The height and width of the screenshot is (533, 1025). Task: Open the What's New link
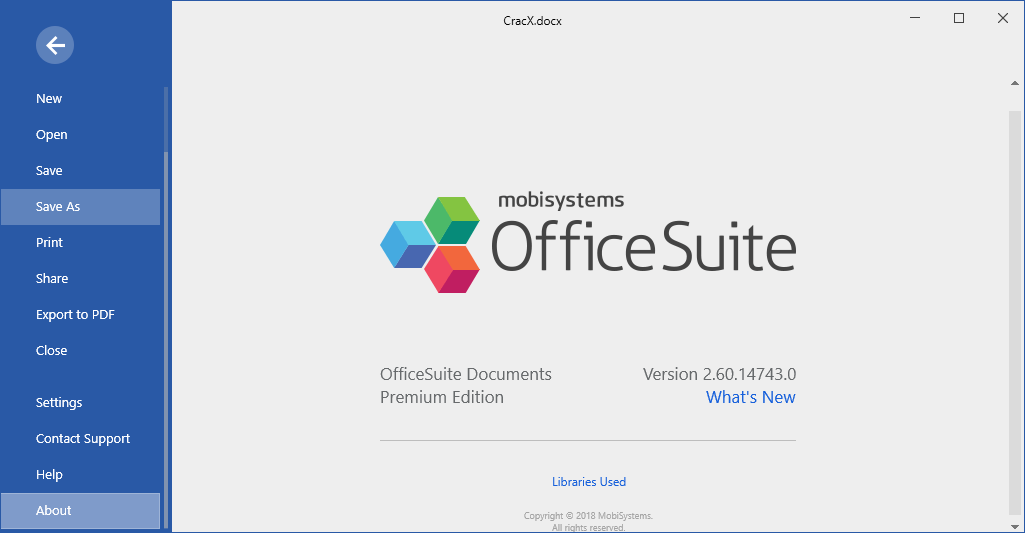pyautogui.click(x=750, y=397)
